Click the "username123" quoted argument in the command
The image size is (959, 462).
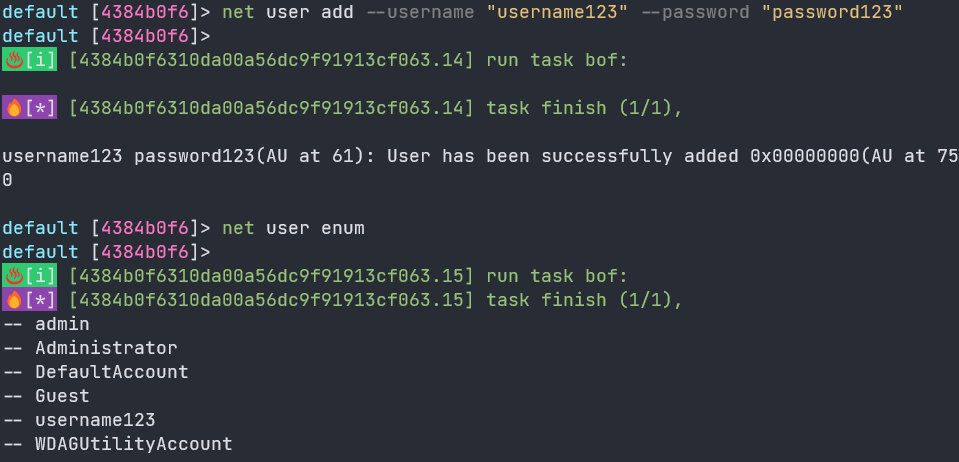(558, 12)
